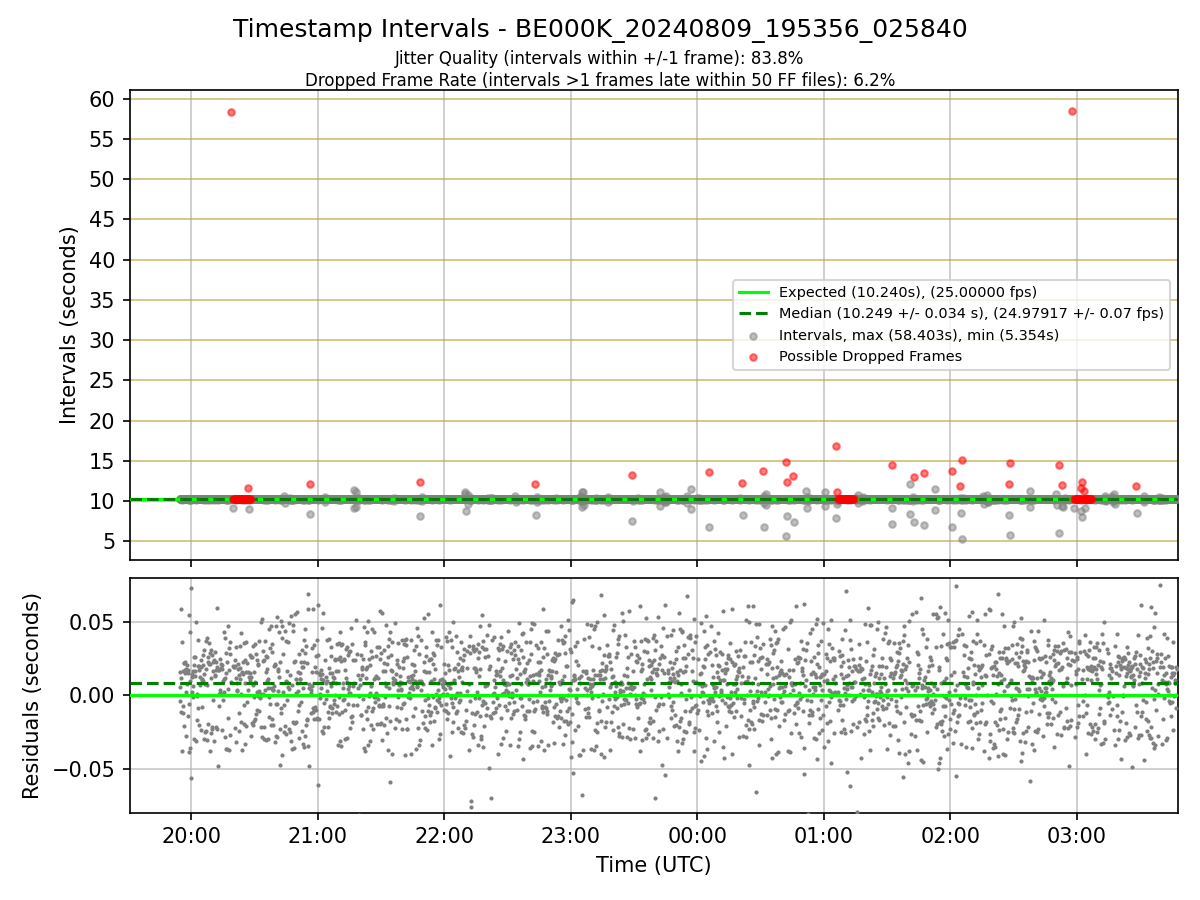Click the x-axis tick label '03:00'

point(1076,836)
